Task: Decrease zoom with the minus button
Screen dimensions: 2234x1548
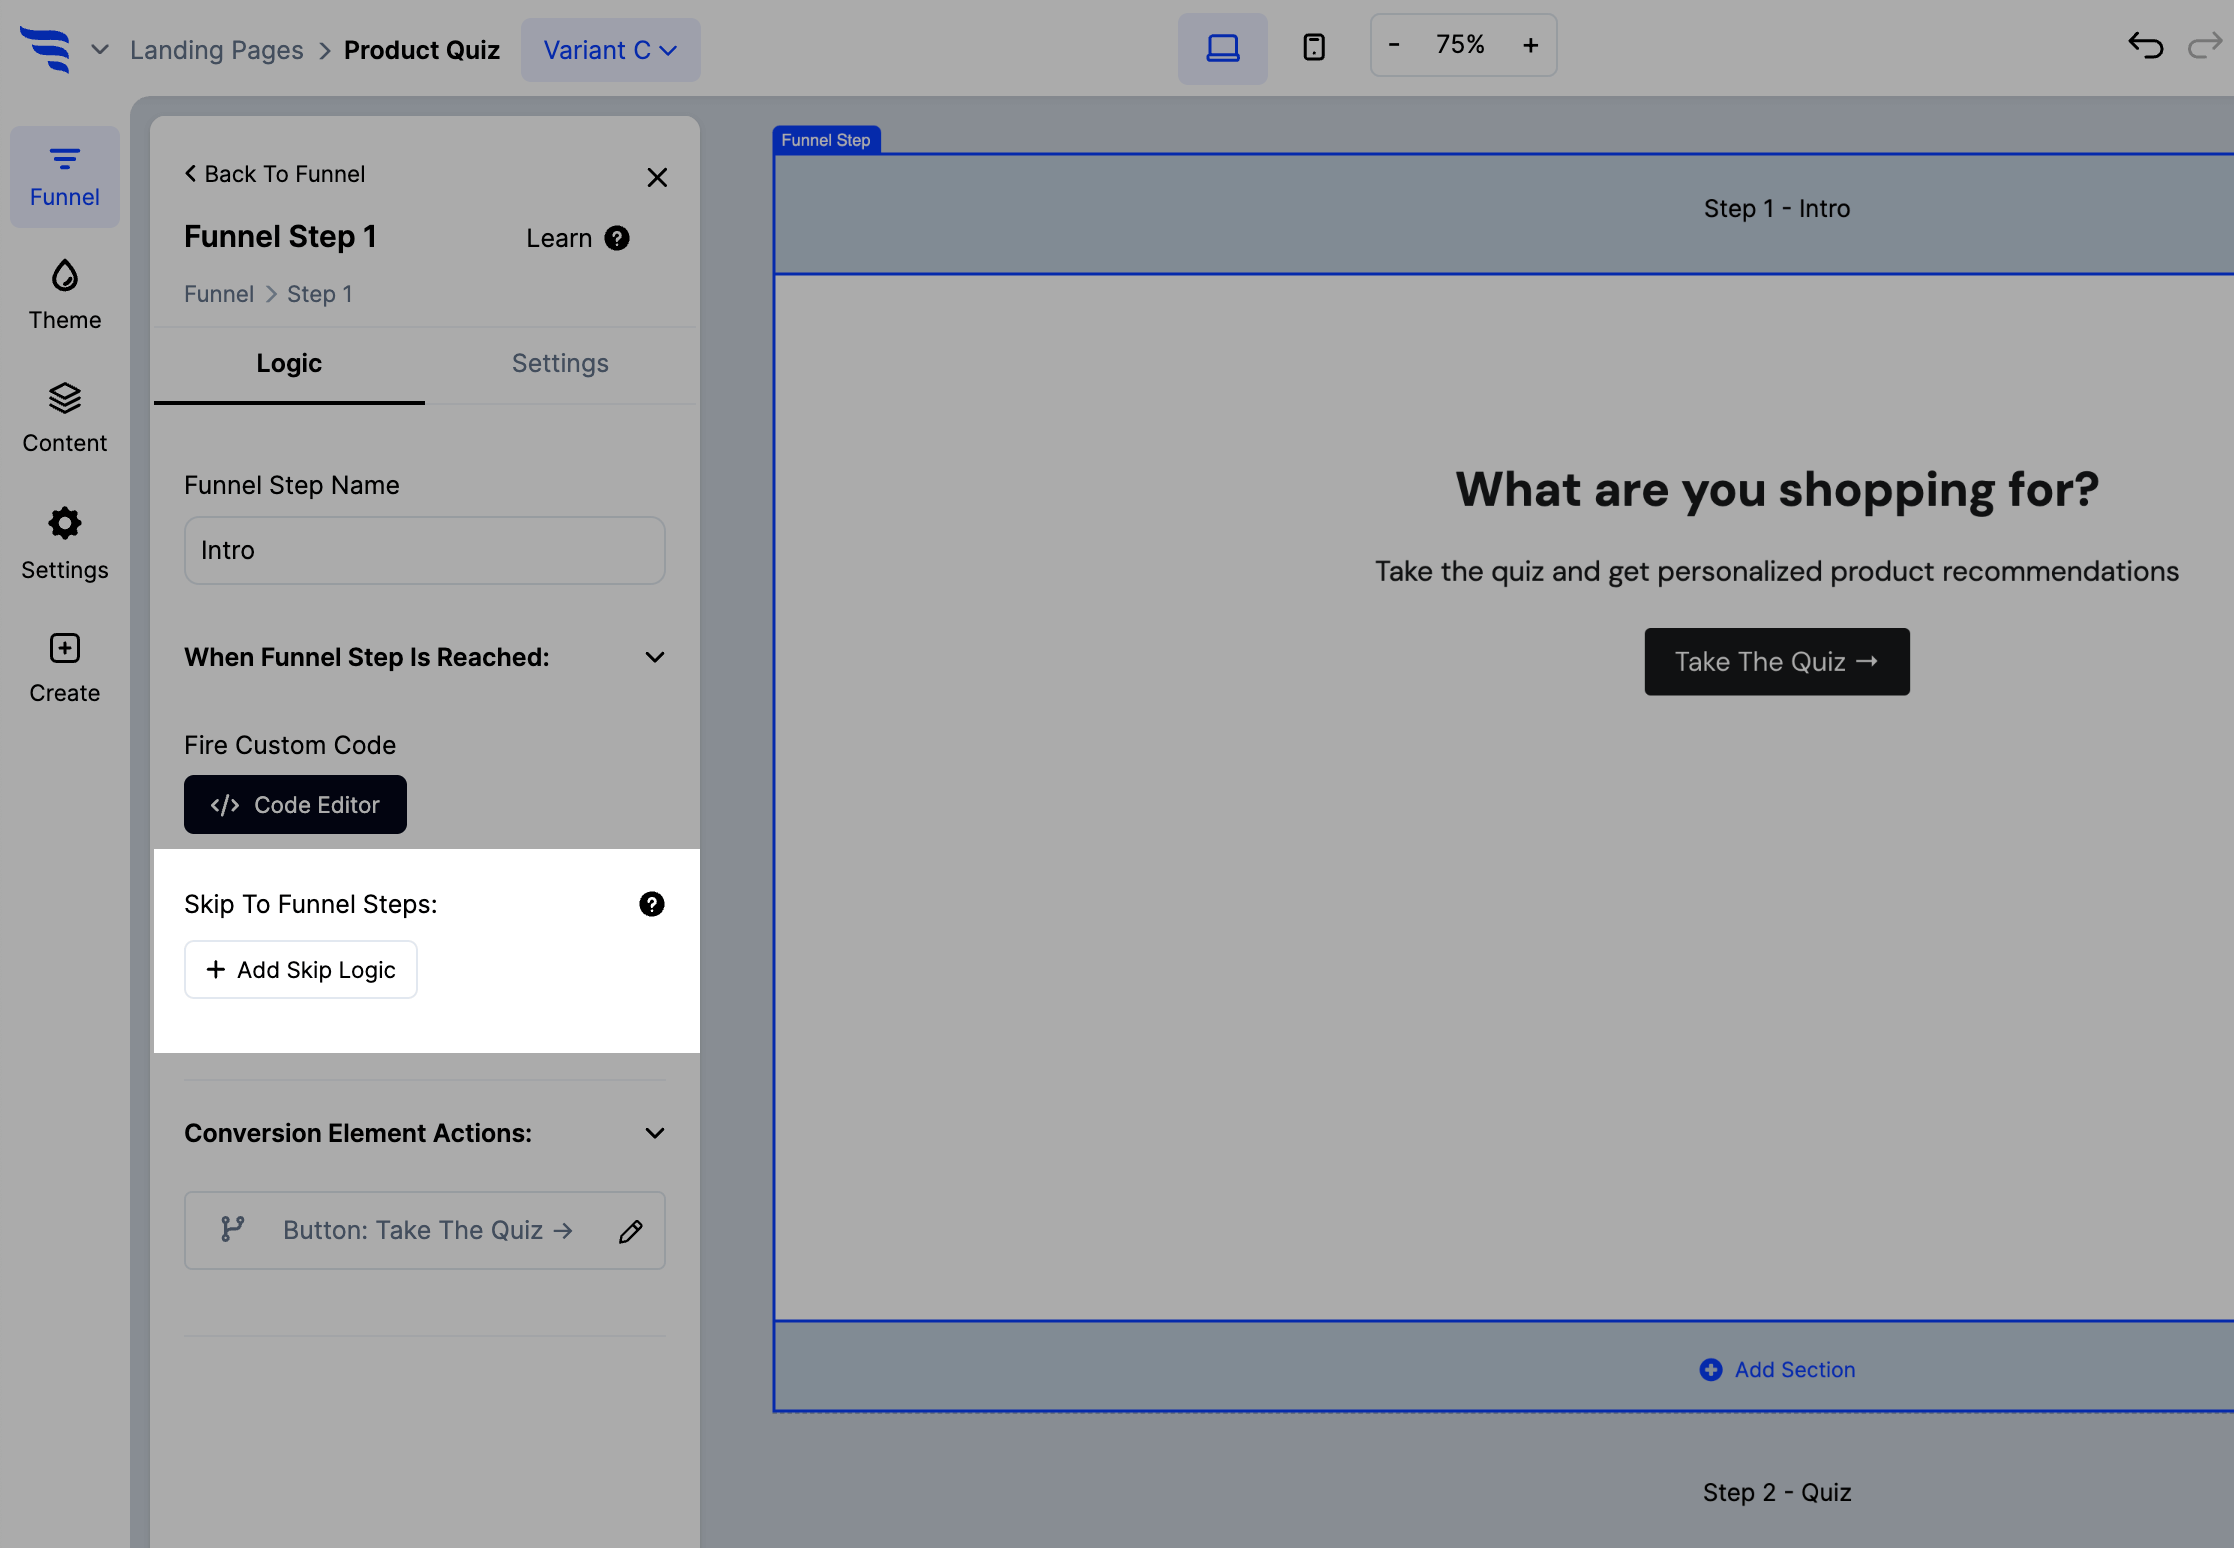Action: 1394,45
